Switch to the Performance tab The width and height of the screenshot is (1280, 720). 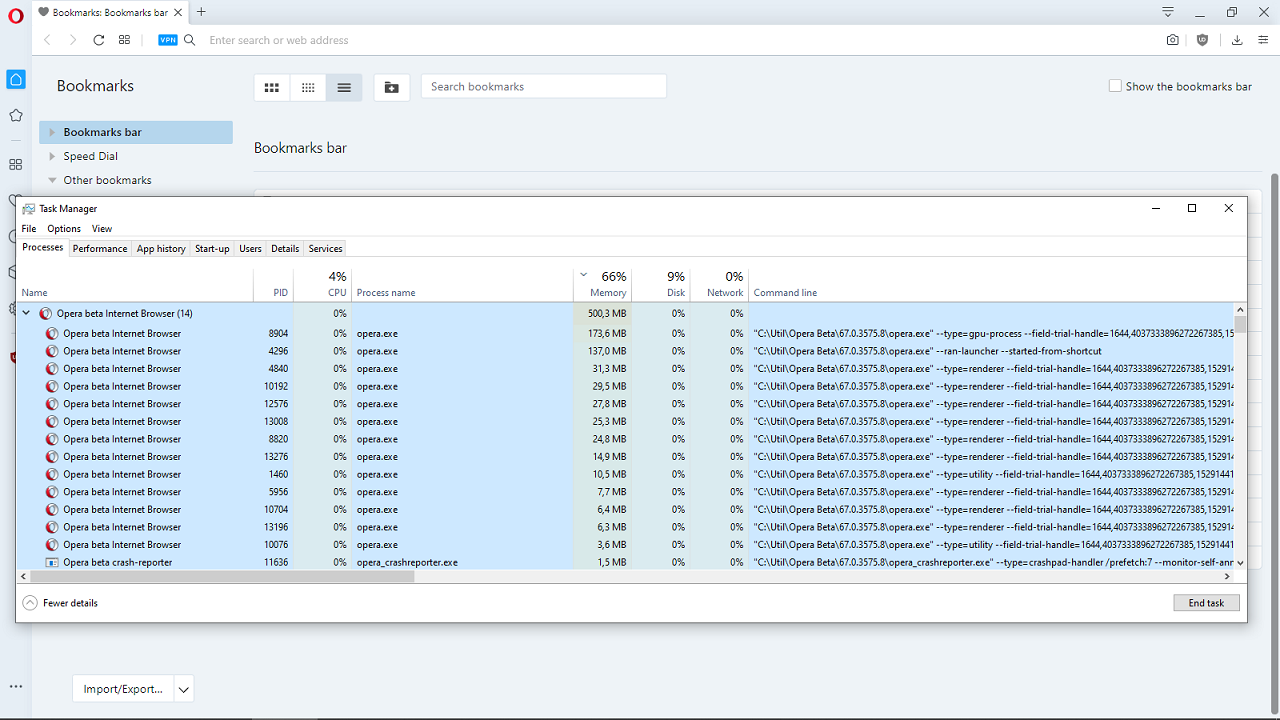coord(100,249)
